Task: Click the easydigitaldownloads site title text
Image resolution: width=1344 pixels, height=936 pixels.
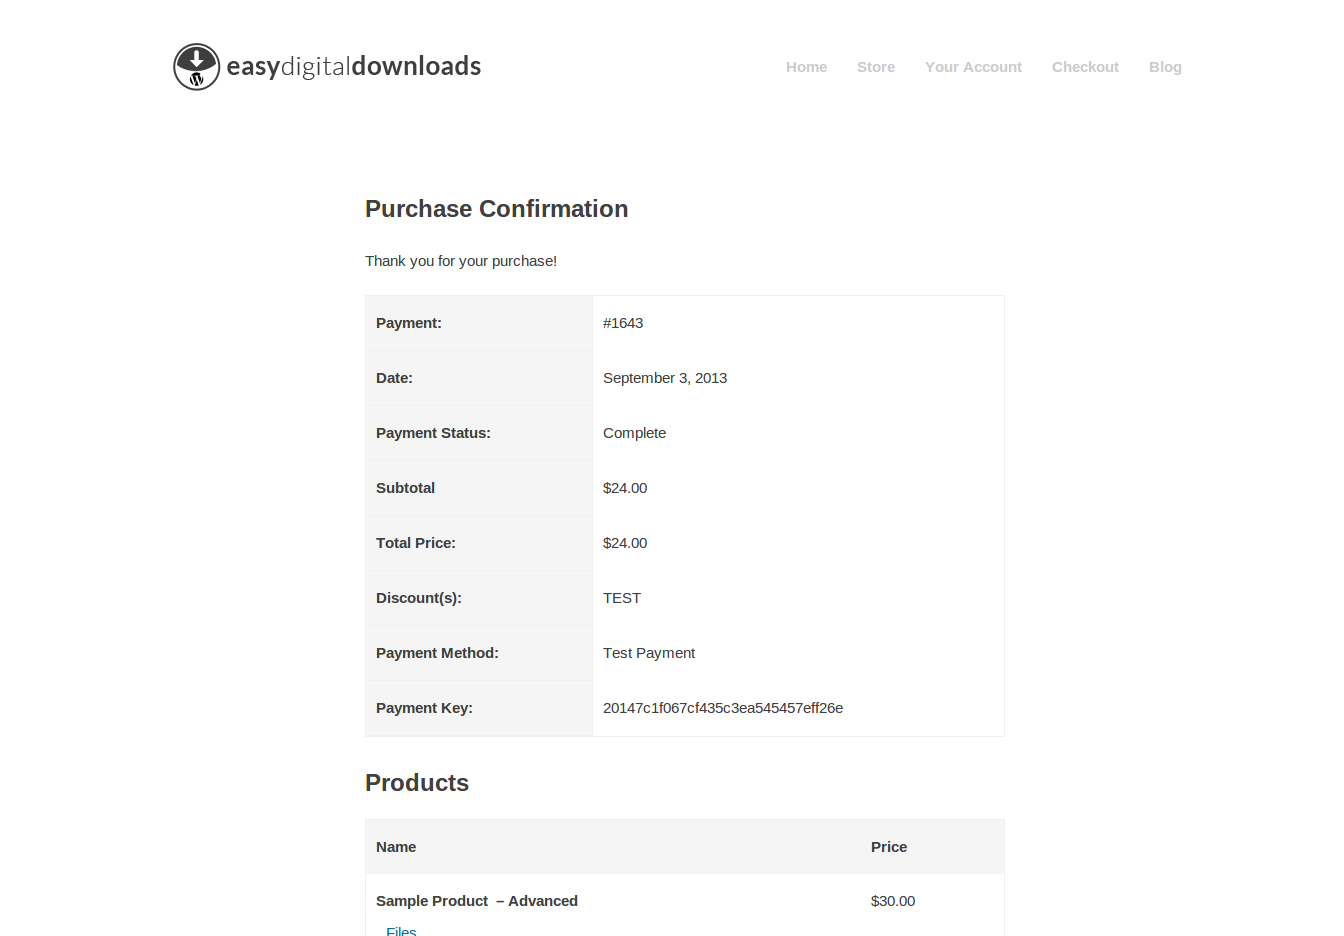Action: [x=354, y=67]
